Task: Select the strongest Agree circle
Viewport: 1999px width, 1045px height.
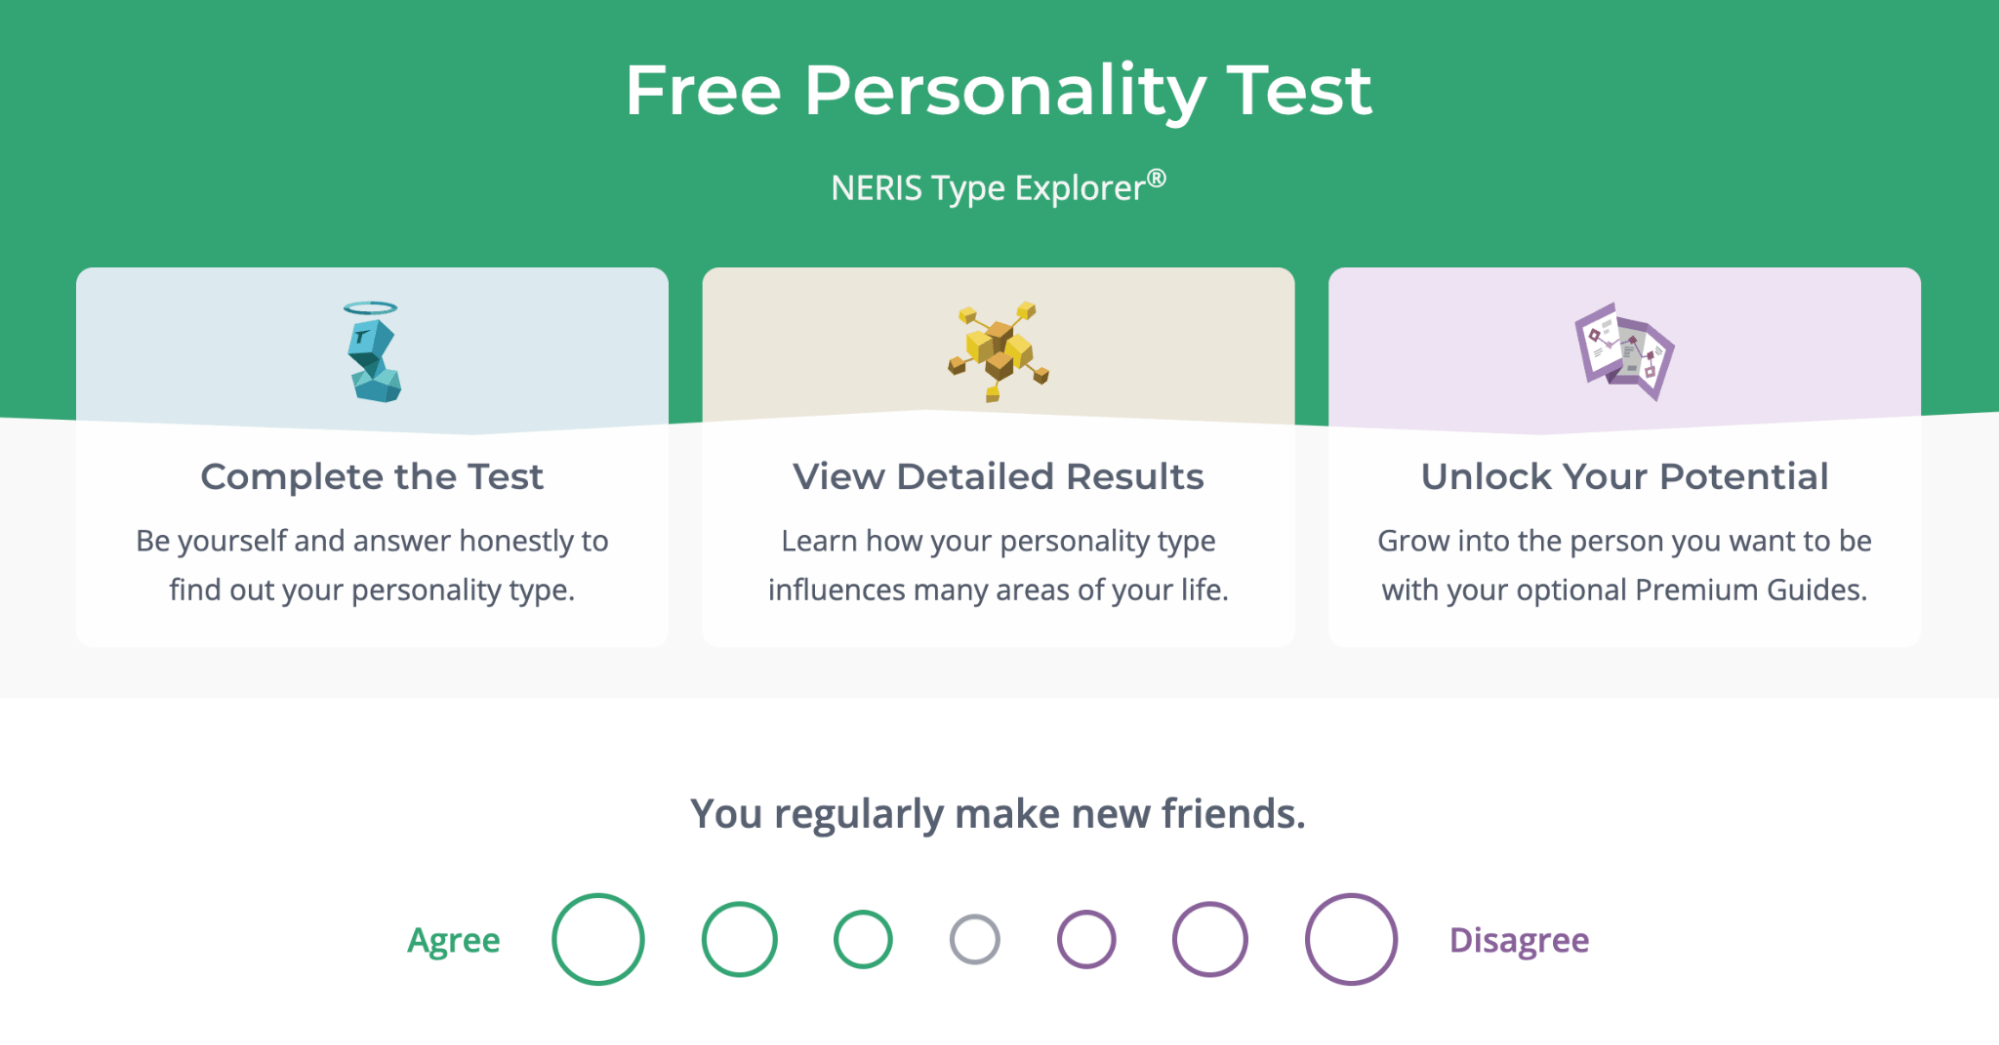Action: (597, 939)
